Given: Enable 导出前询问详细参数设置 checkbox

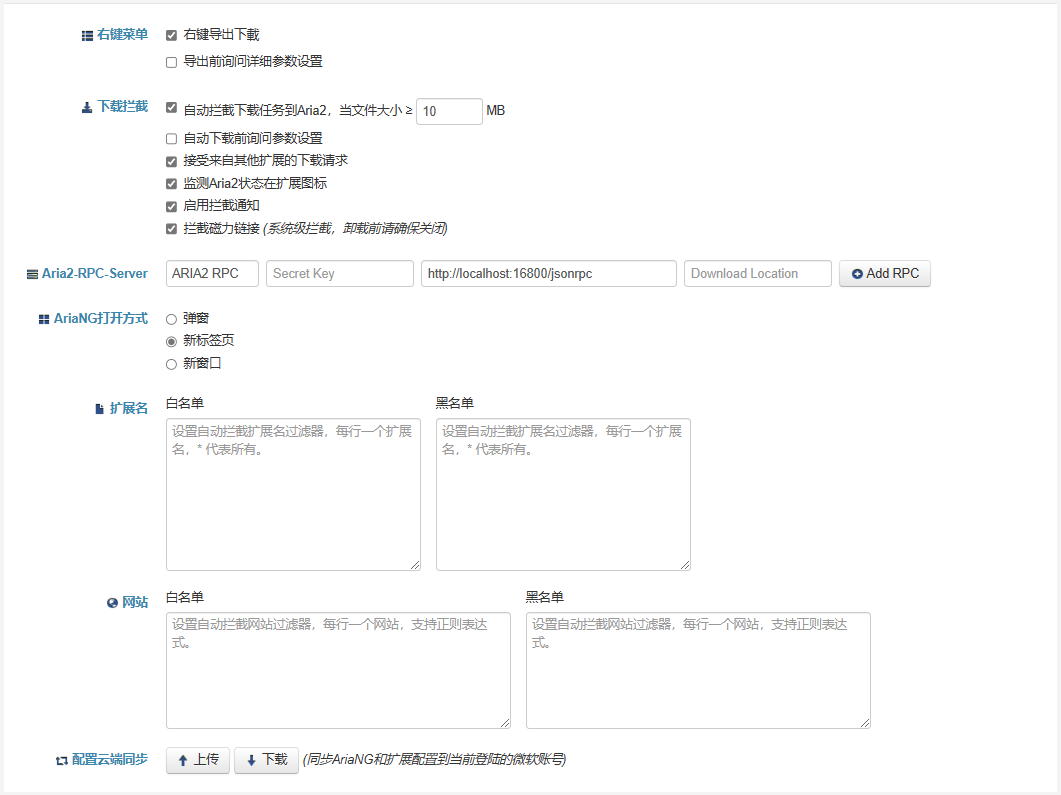Looking at the screenshot, I should coord(171,62).
